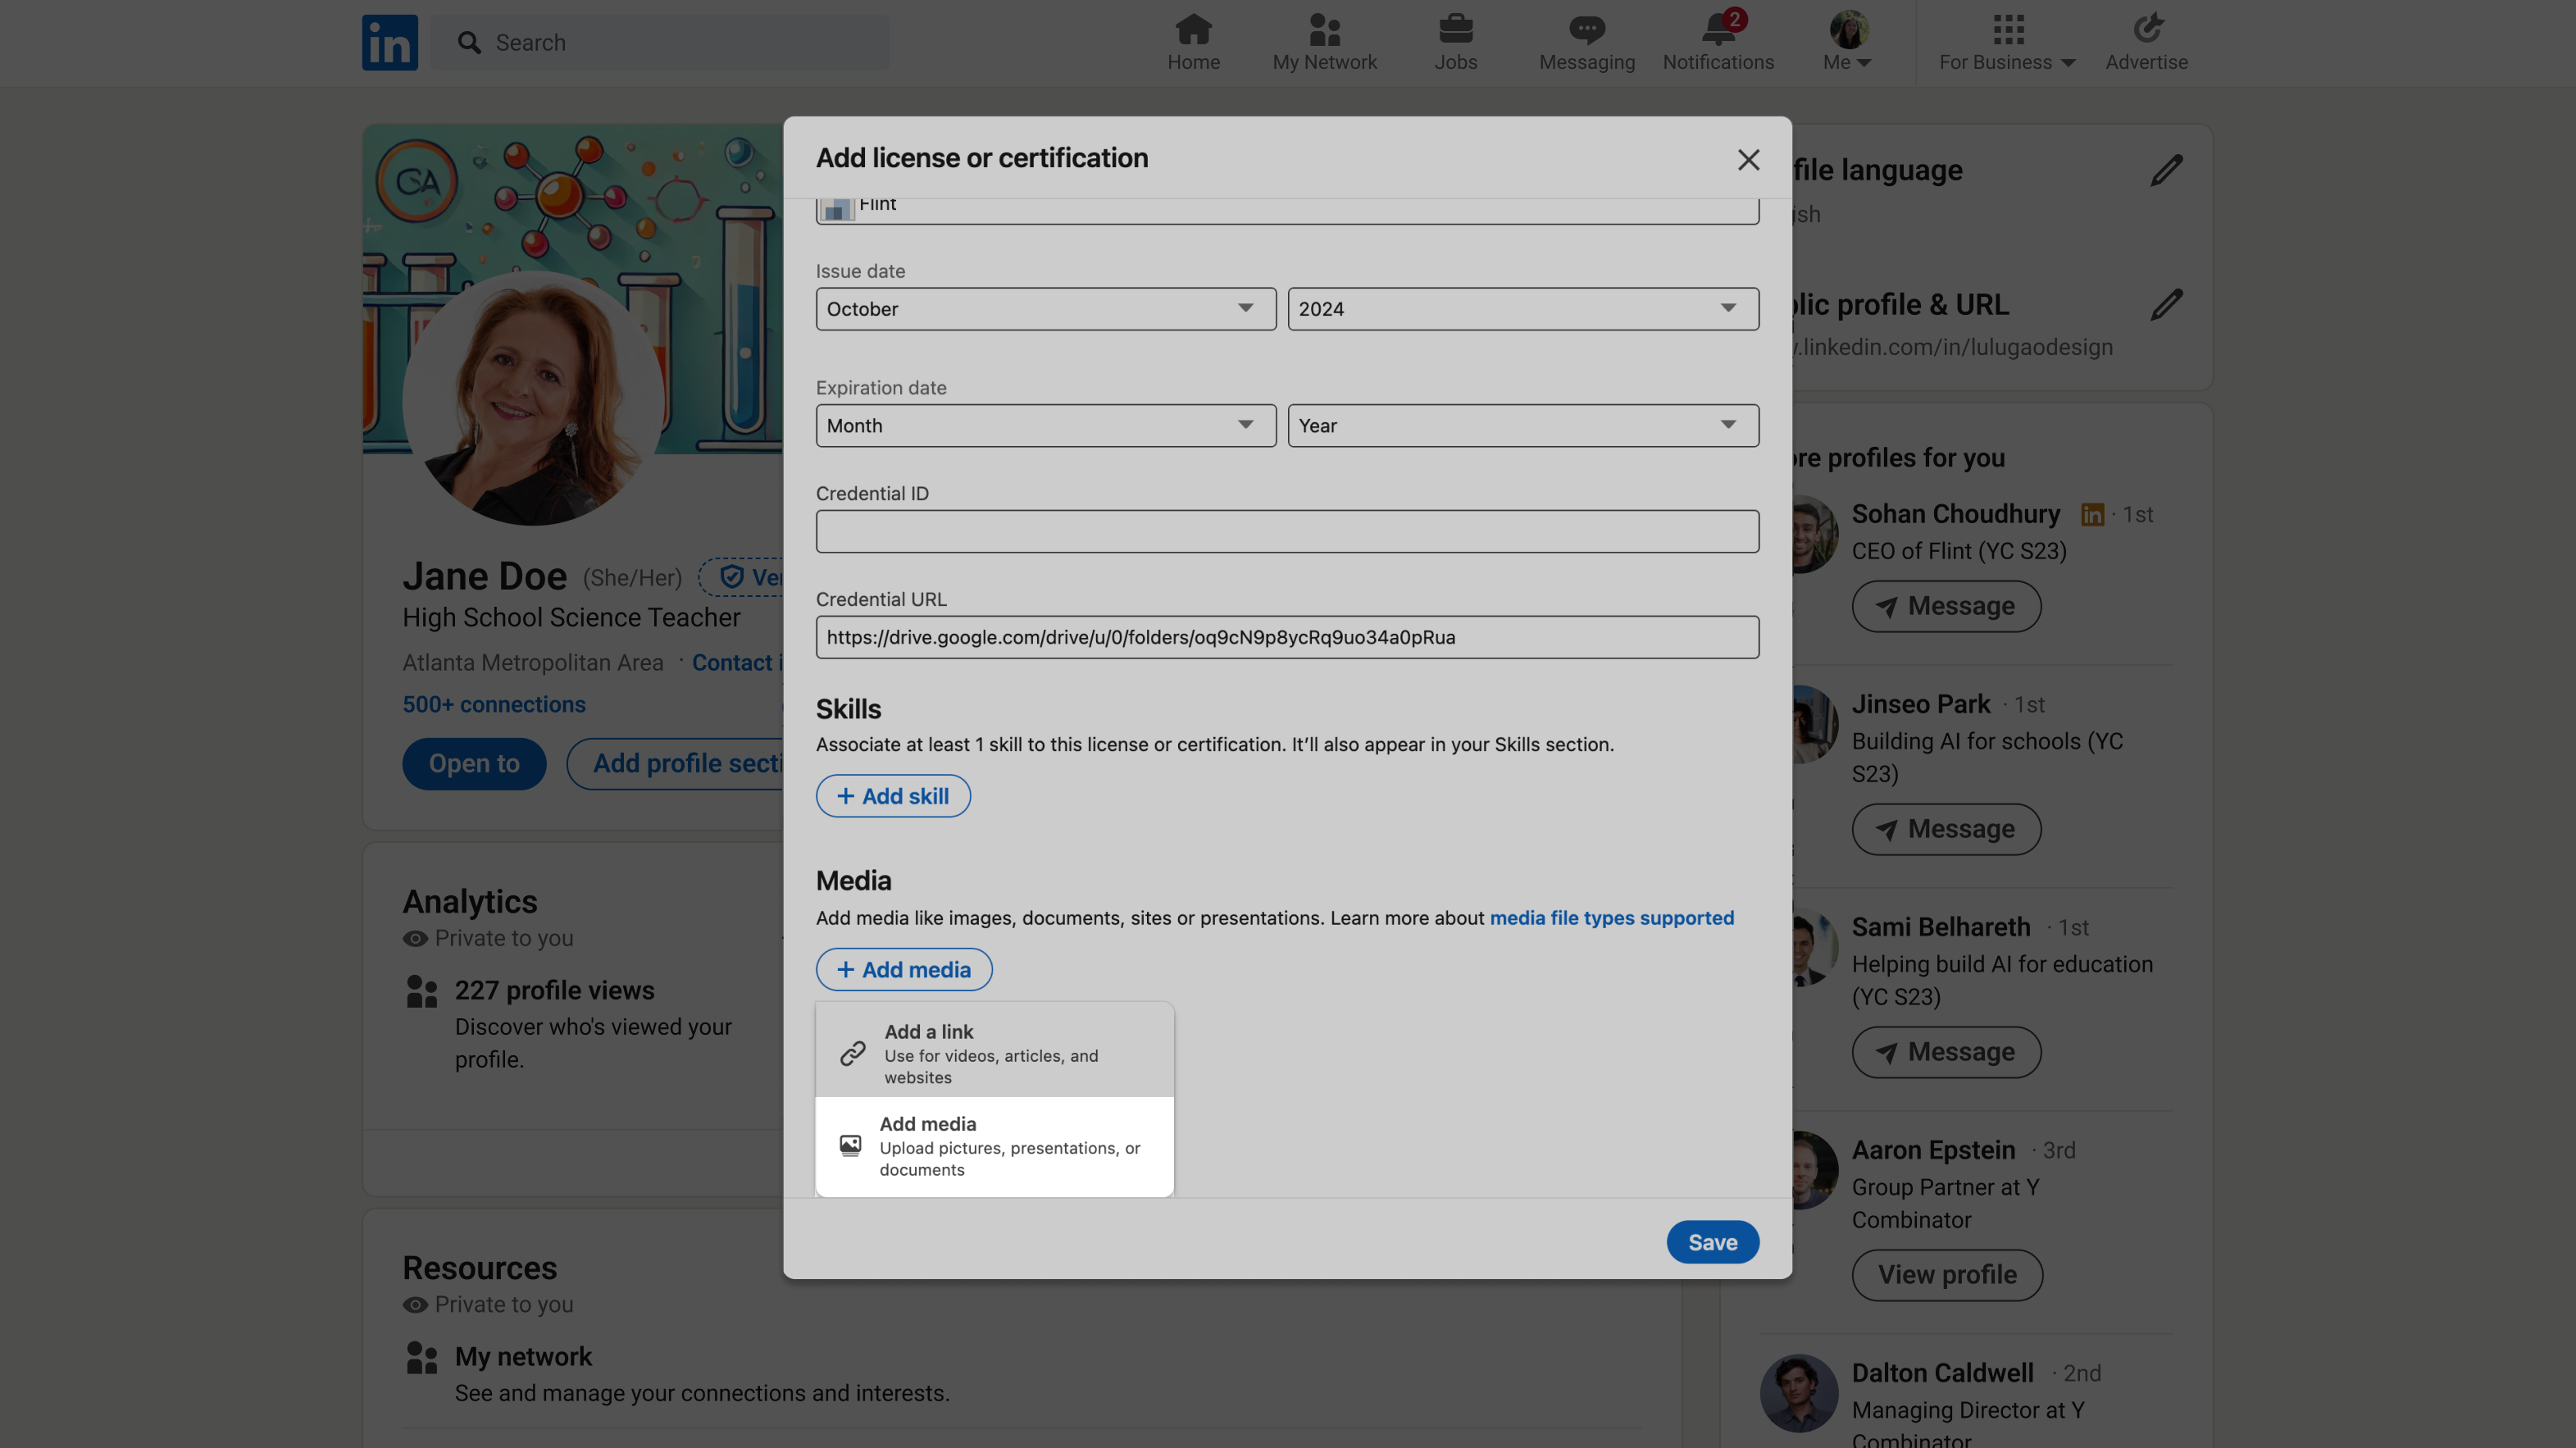
Task: Open the Advertise icon
Action: [2146, 42]
